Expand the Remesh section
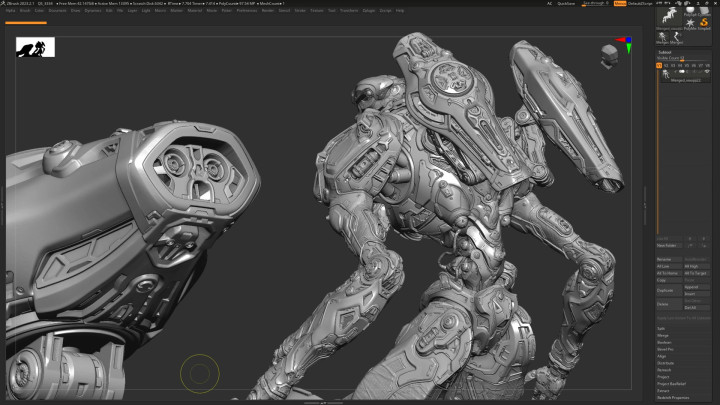The image size is (720, 405). (663, 368)
